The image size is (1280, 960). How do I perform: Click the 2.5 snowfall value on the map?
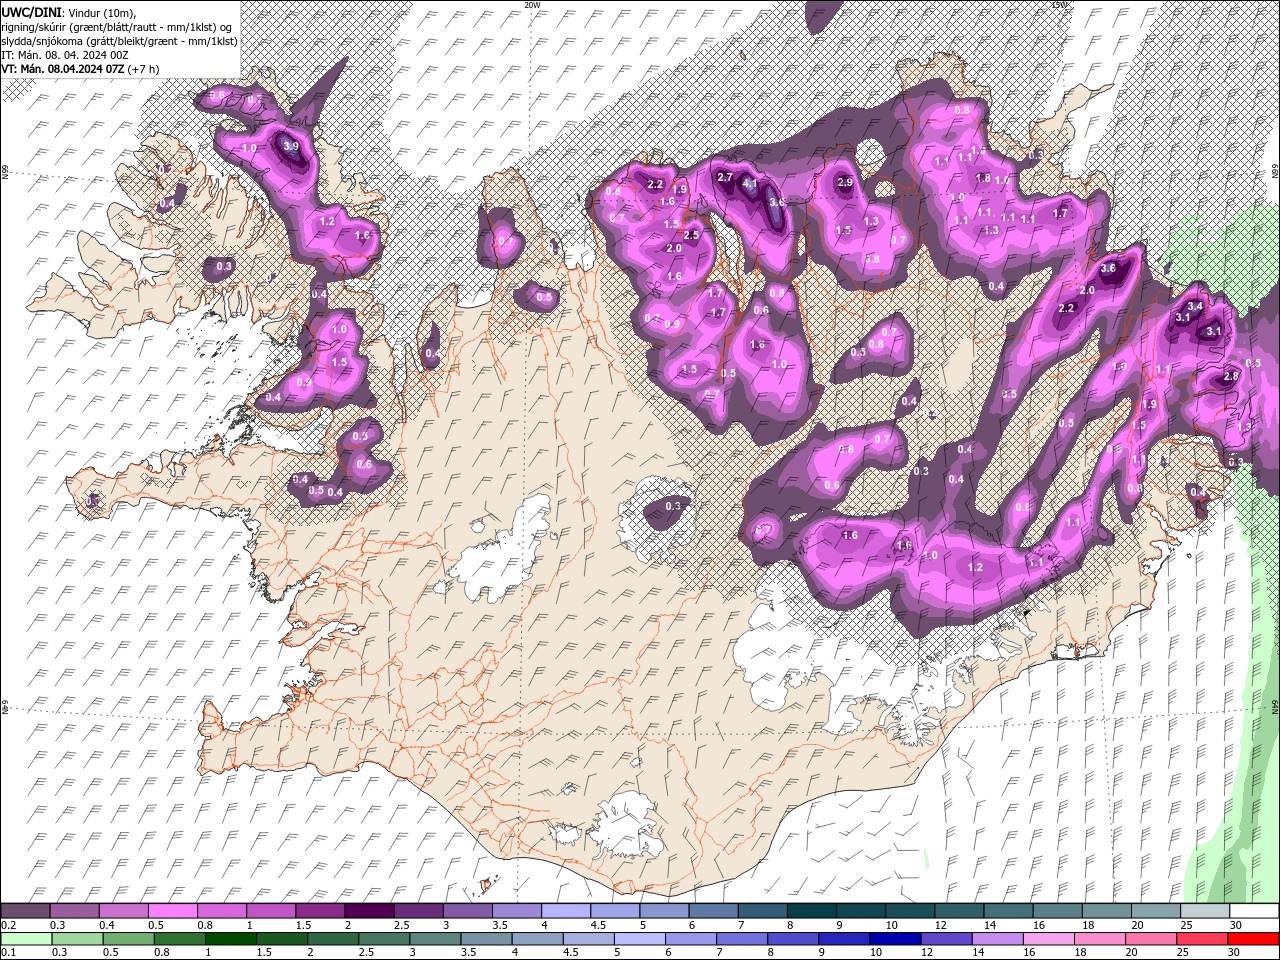691,235
